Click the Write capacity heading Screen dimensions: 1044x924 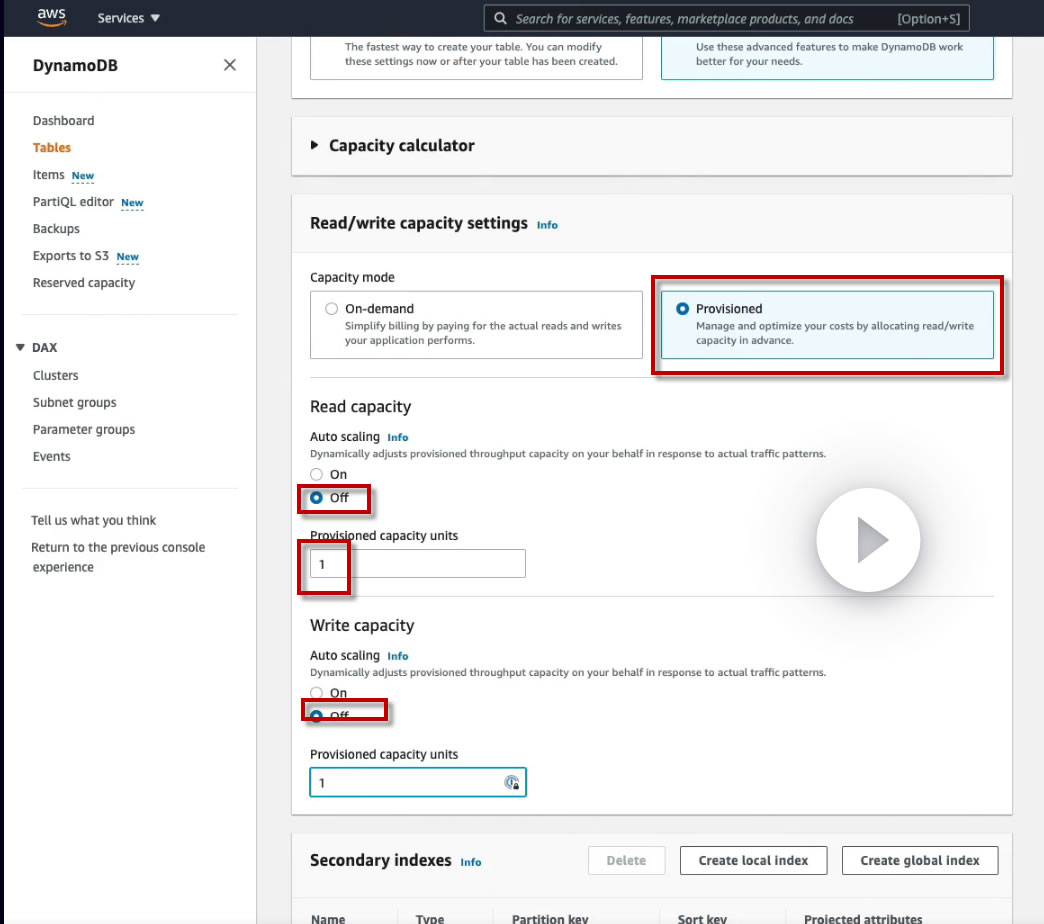tap(362, 626)
